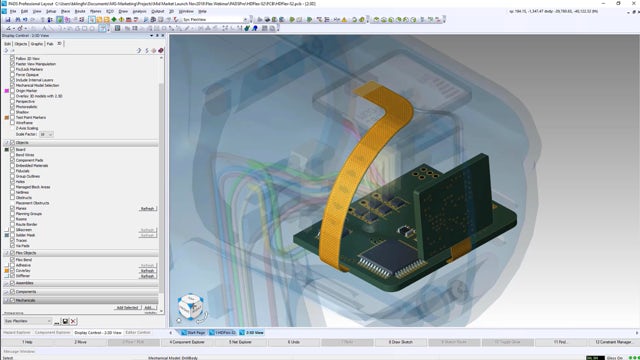Click the 3D view orientation cube

pos(191,306)
